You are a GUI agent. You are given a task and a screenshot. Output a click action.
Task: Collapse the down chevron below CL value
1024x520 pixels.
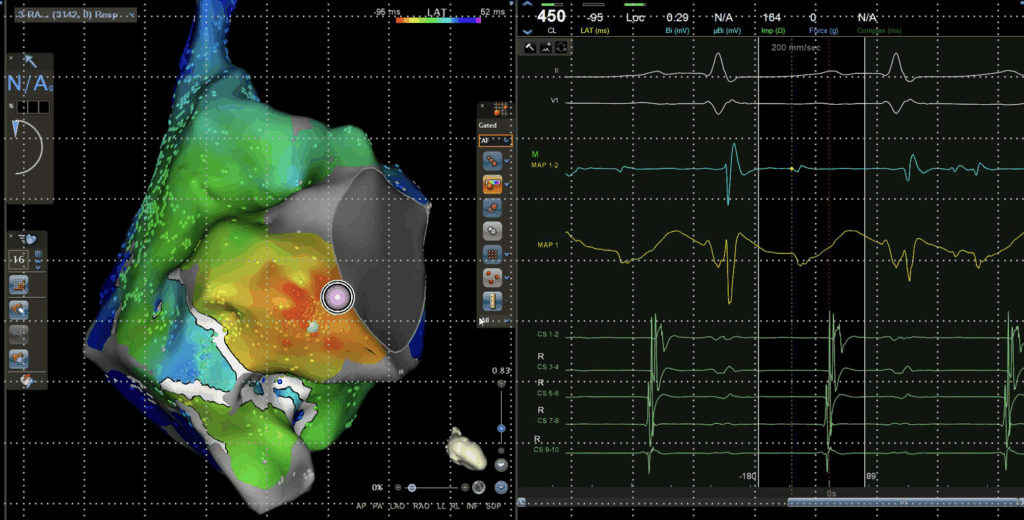click(528, 31)
